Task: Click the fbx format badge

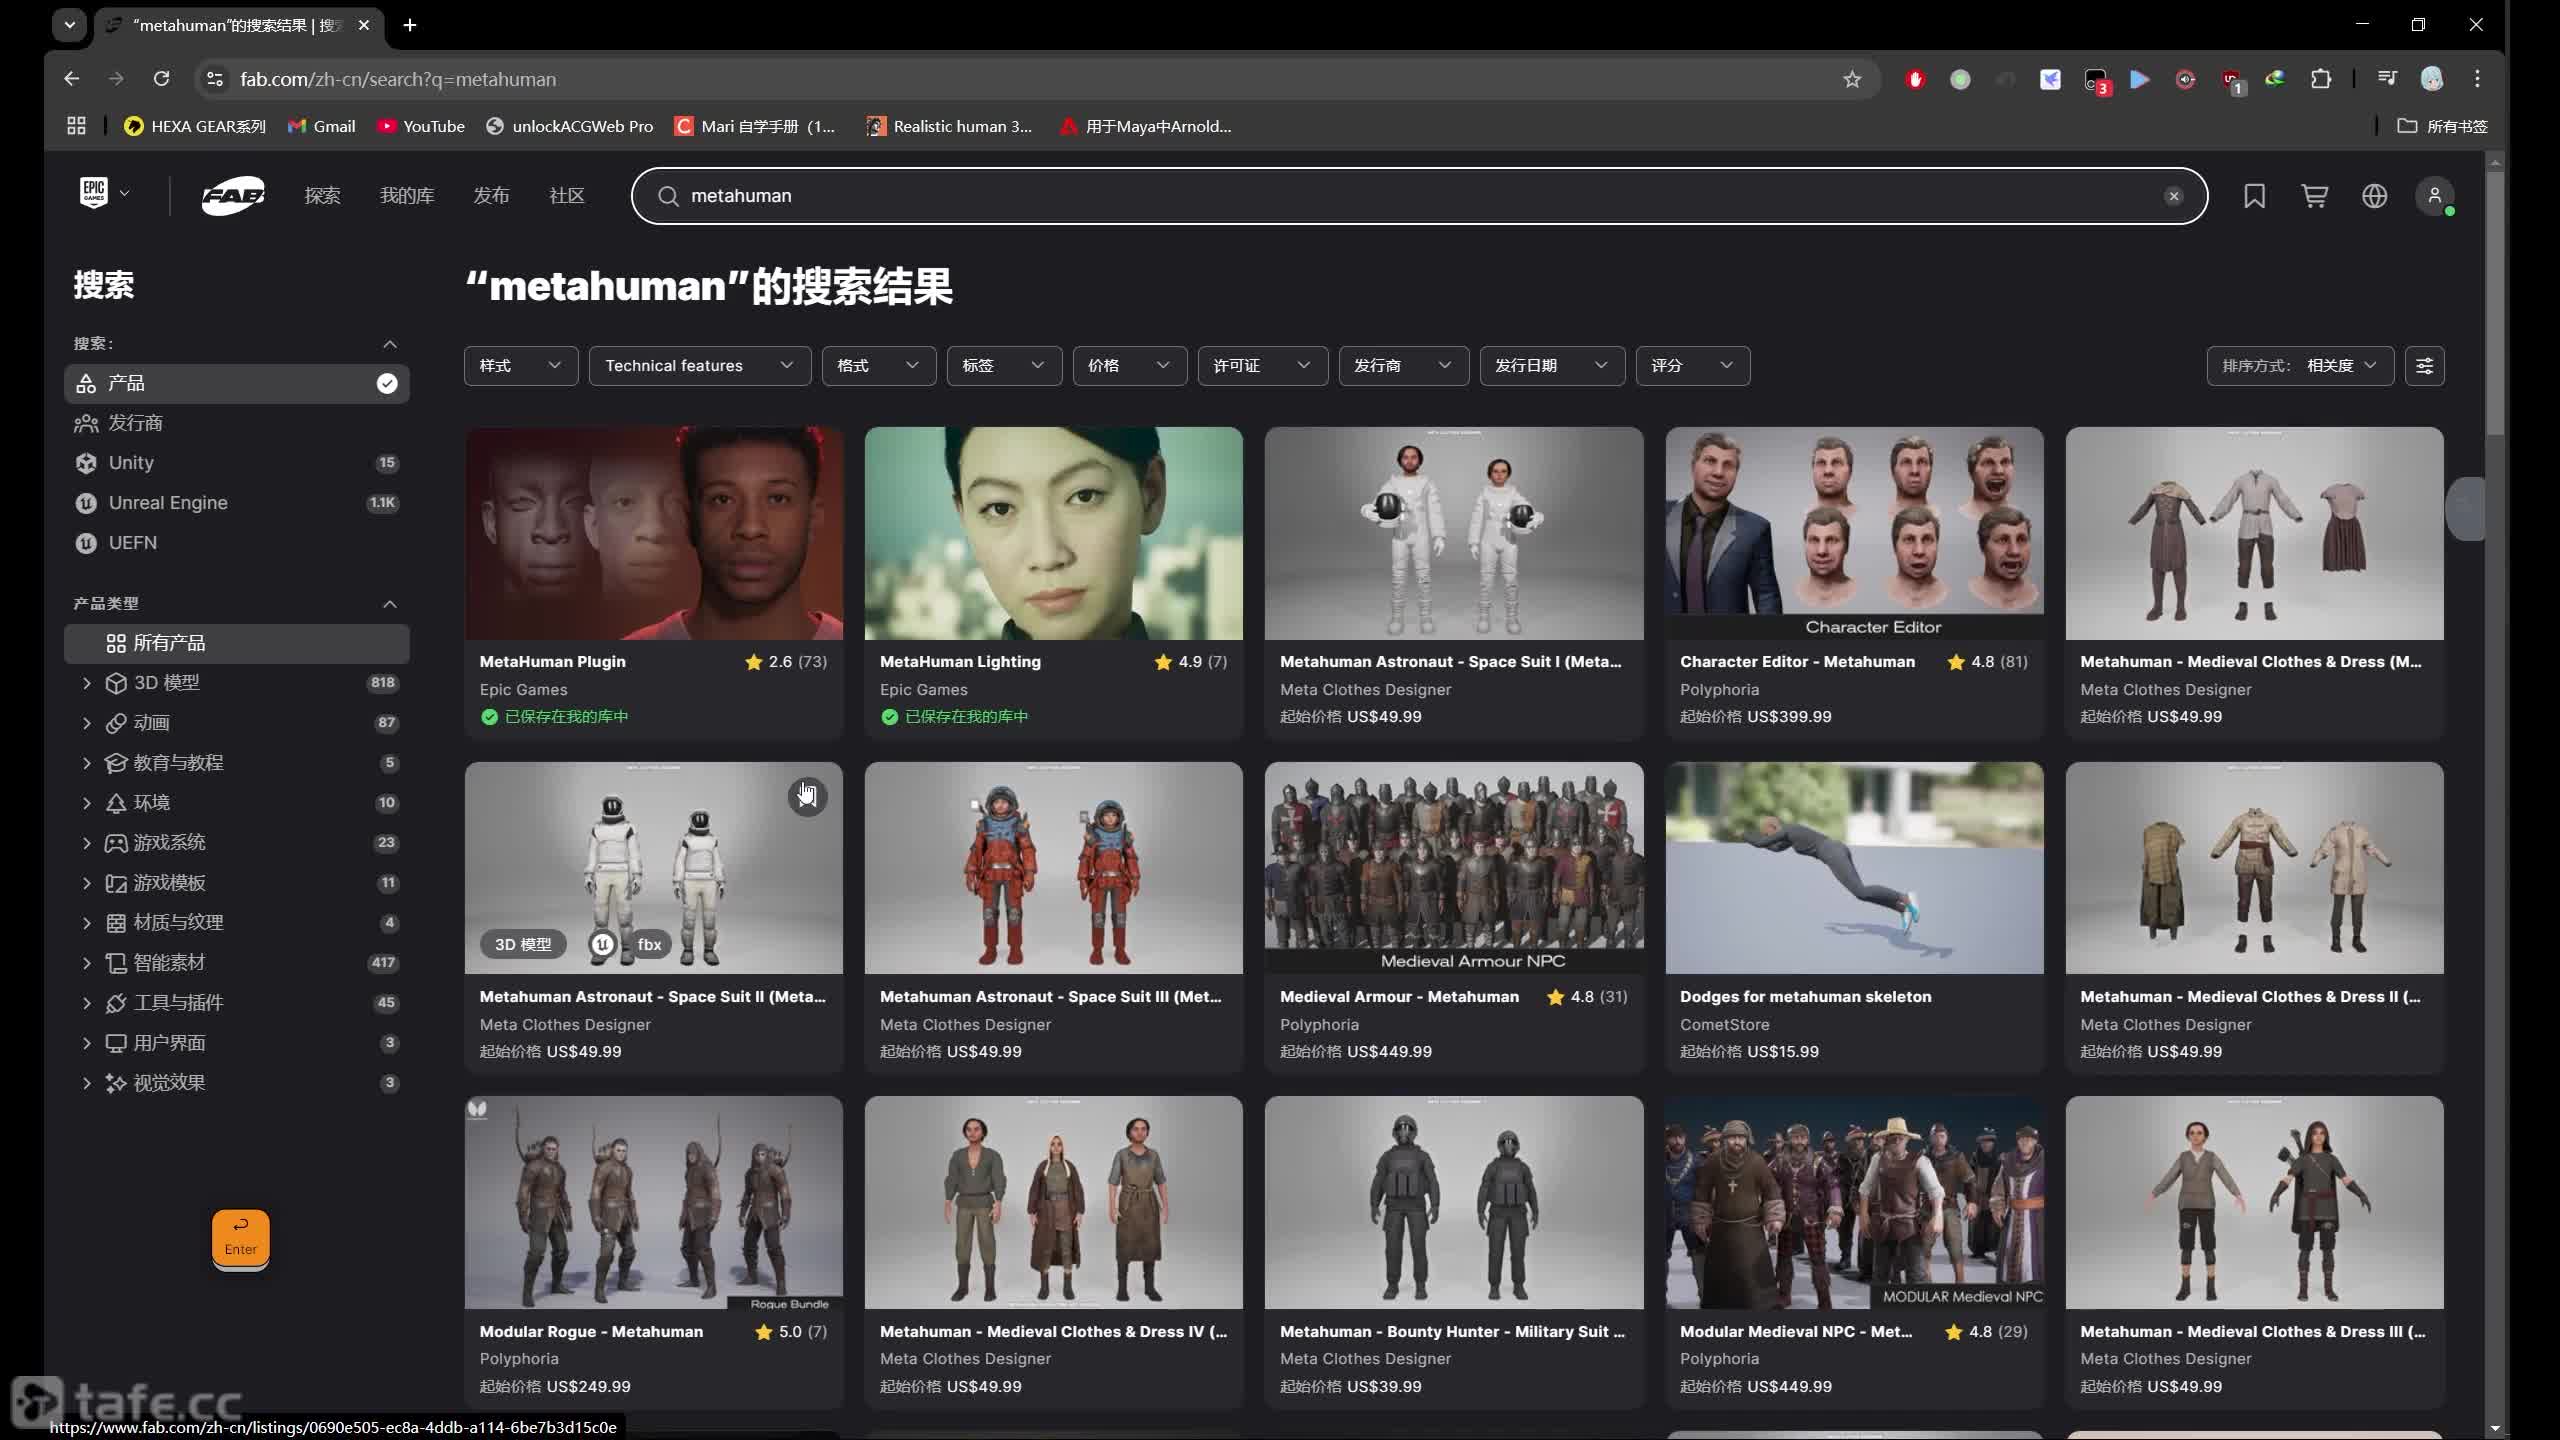Action: (x=649, y=944)
